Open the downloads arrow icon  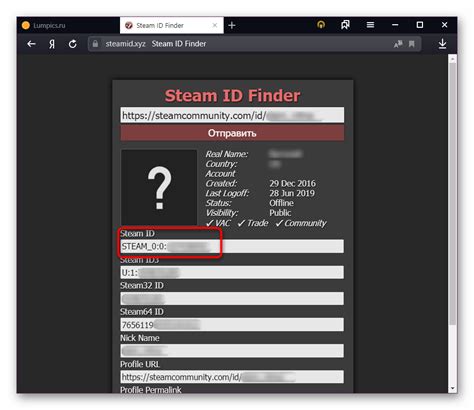(x=442, y=44)
